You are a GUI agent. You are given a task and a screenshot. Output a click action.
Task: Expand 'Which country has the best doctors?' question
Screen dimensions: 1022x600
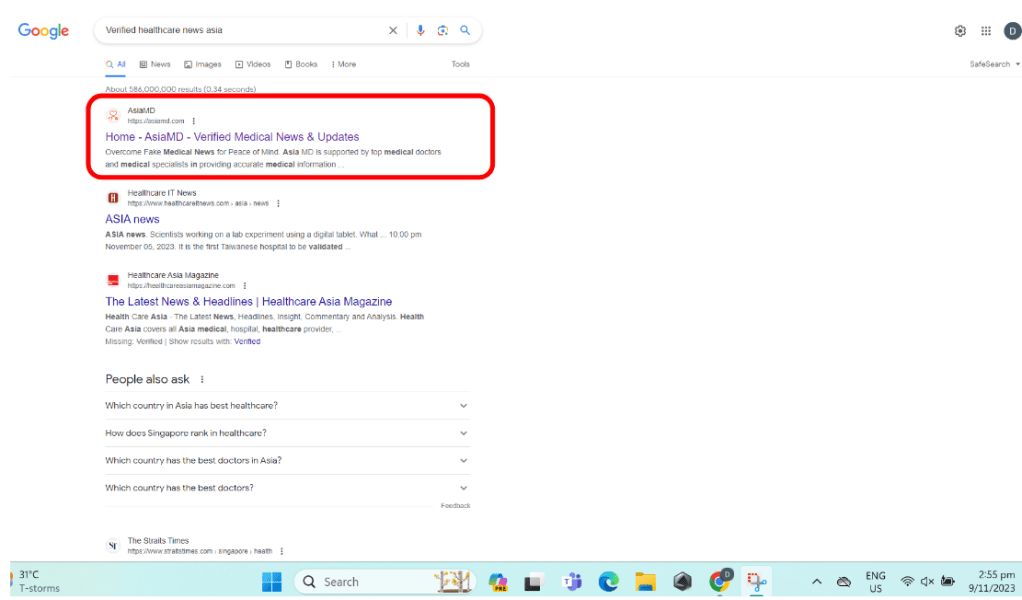[286, 488]
